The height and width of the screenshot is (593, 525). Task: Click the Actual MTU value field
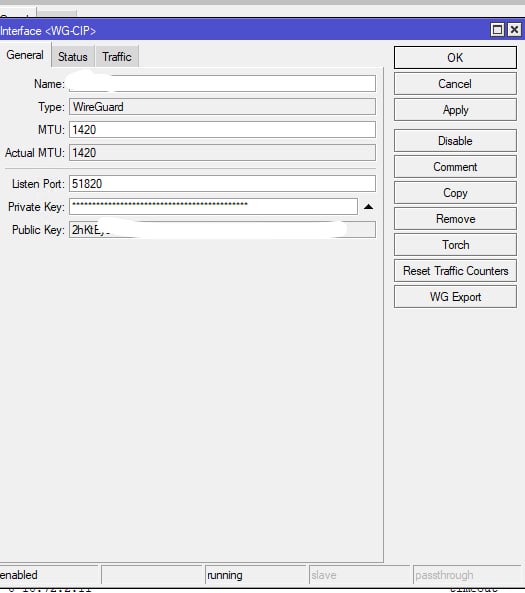222,153
